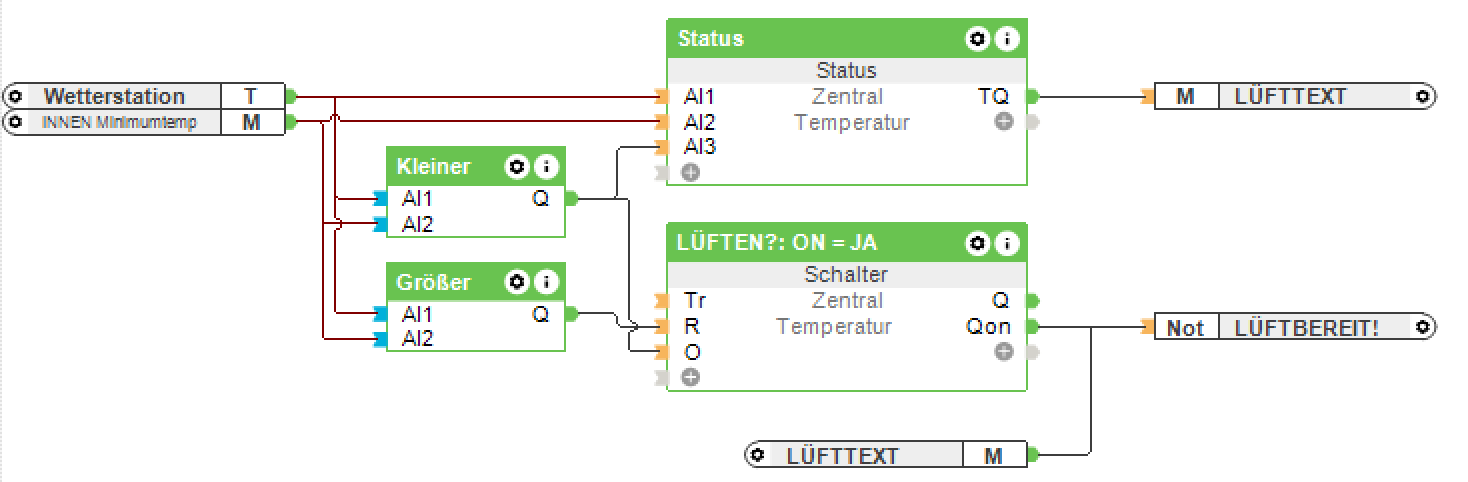Click info icon on LÜFTEN? switch block
This screenshot has height=482, width=1468.
tap(1007, 243)
